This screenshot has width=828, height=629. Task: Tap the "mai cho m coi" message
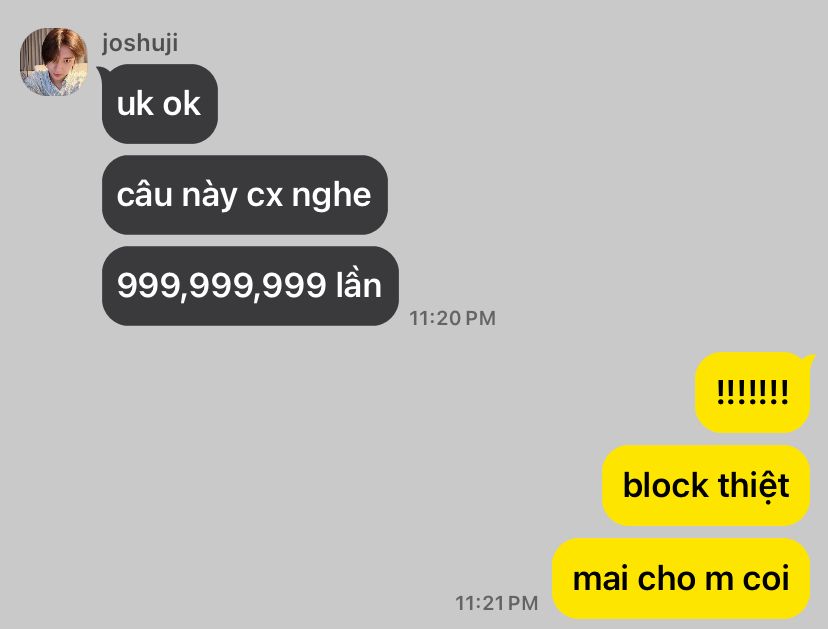pyautogui.click(x=681, y=578)
